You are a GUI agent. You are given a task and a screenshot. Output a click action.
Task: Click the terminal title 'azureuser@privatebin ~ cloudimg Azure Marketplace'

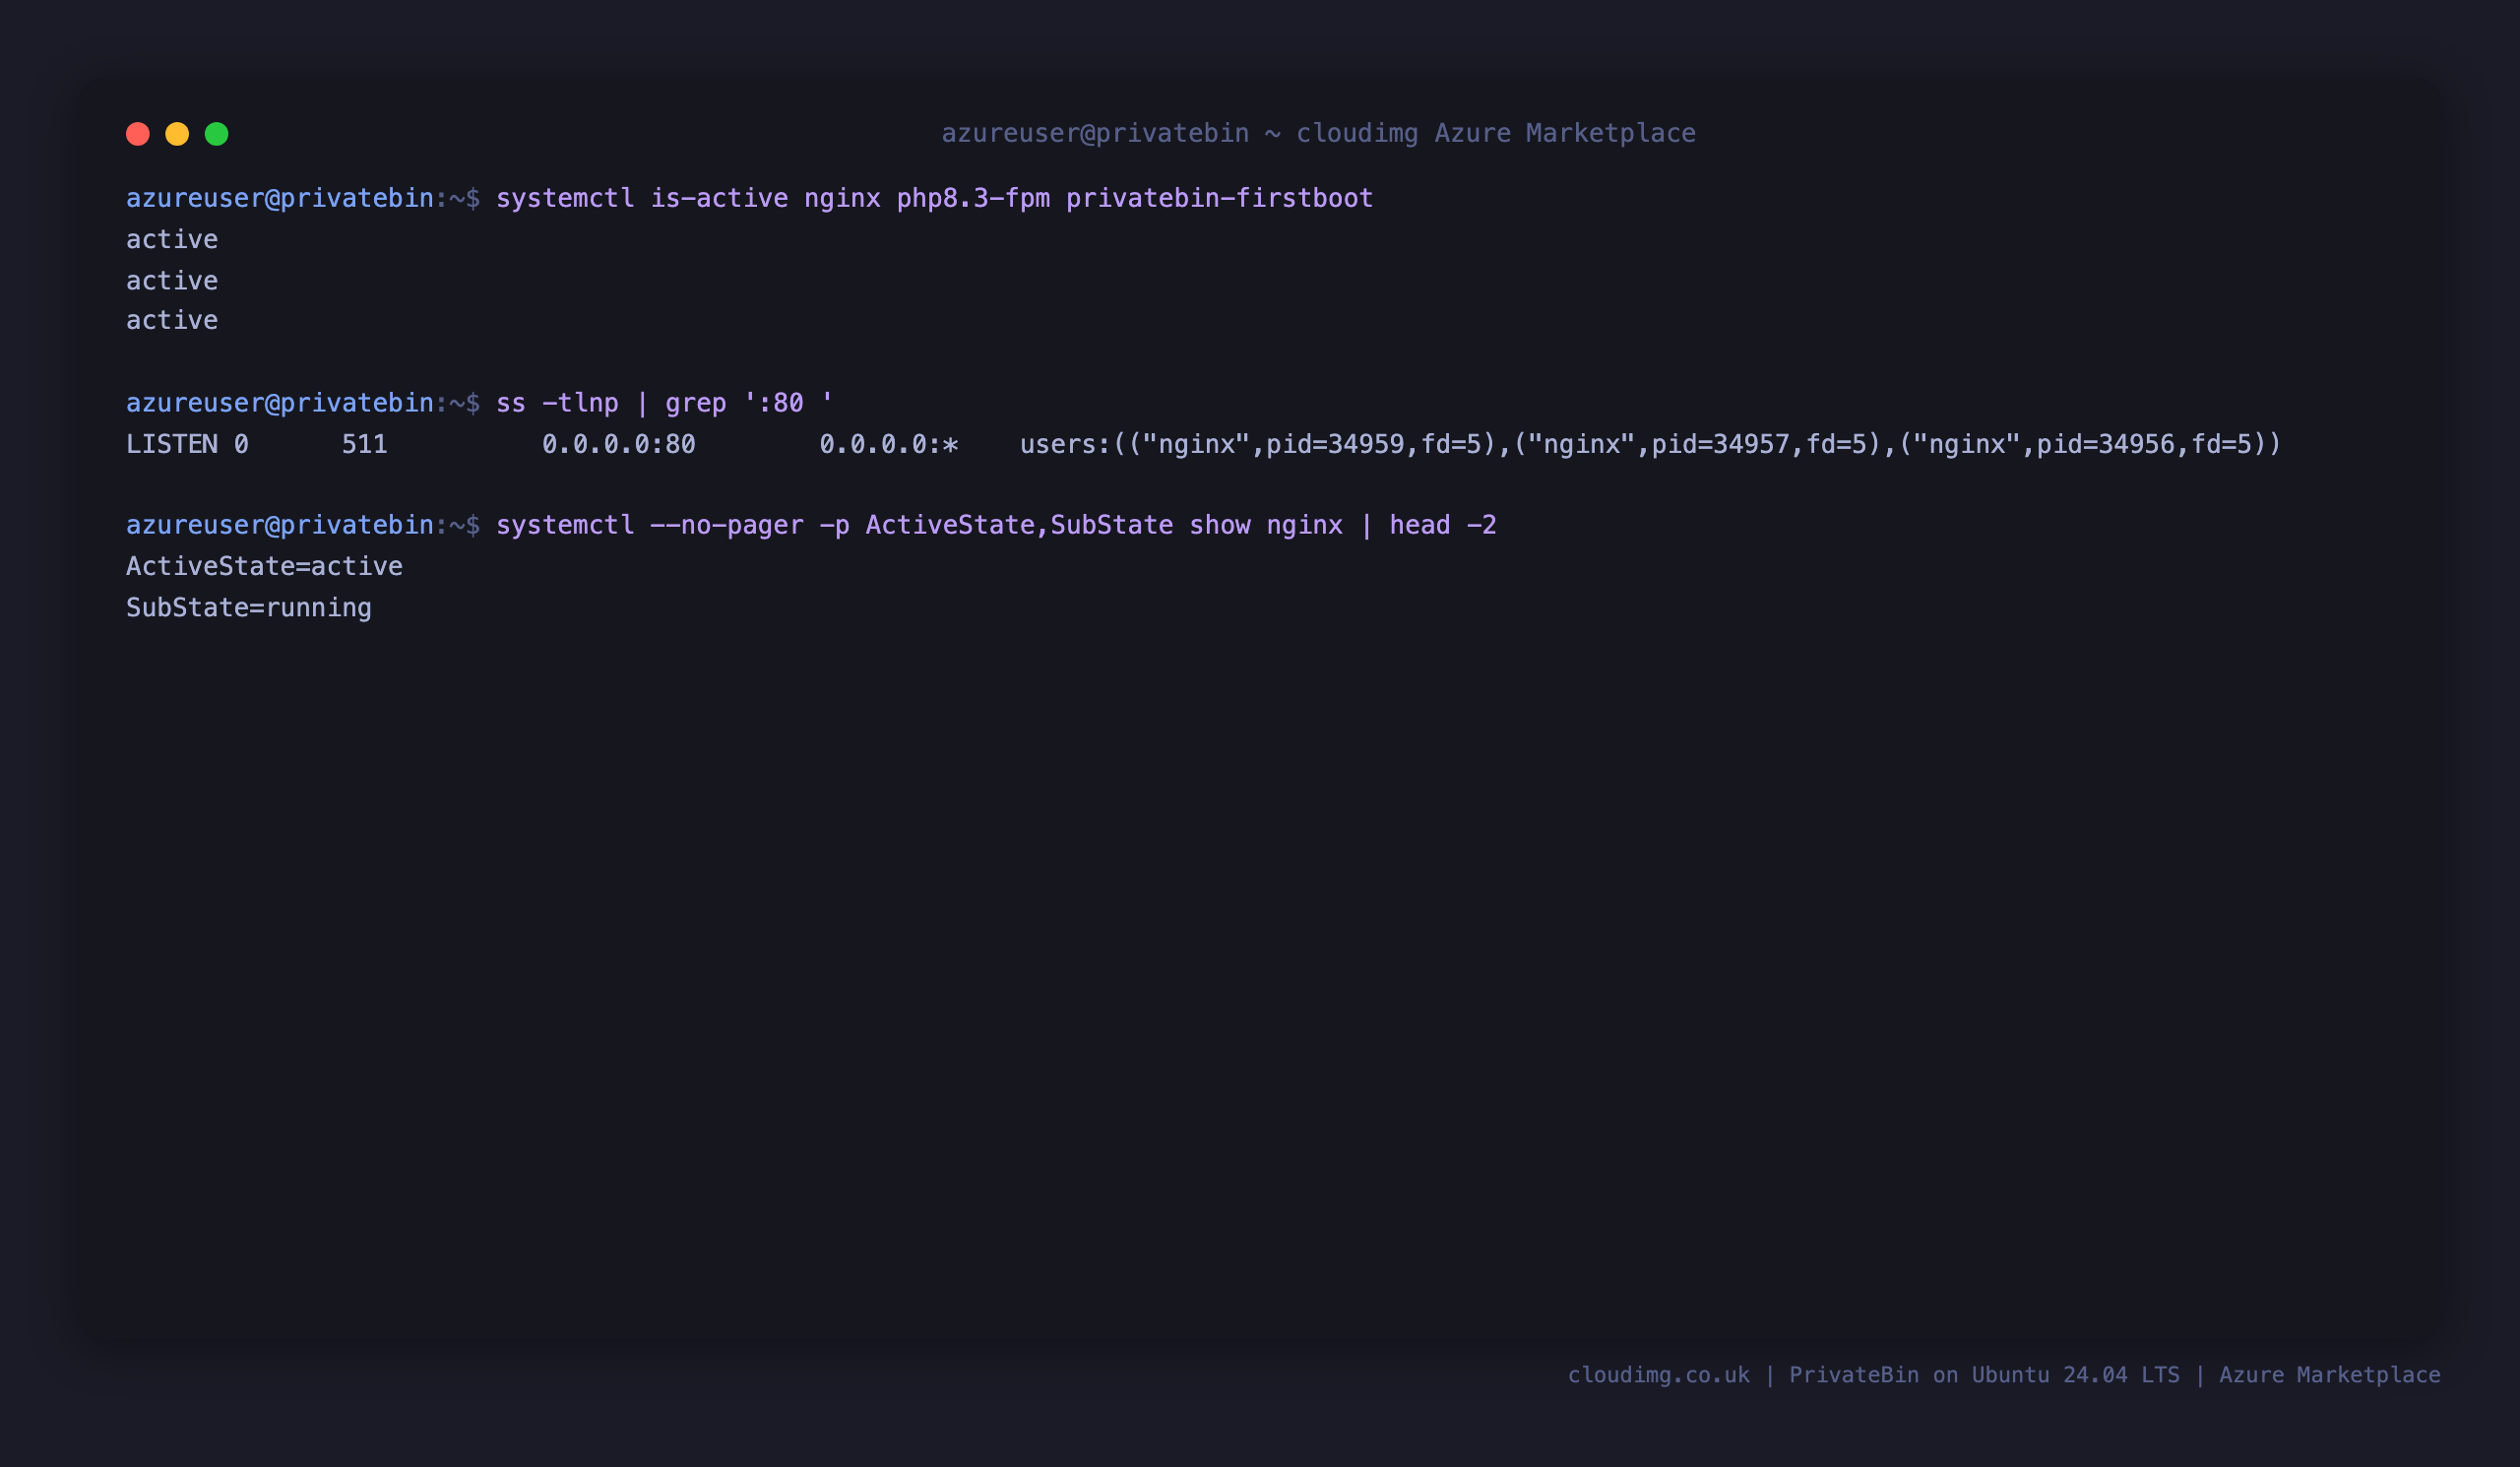pyautogui.click(x=1318, y=133)
